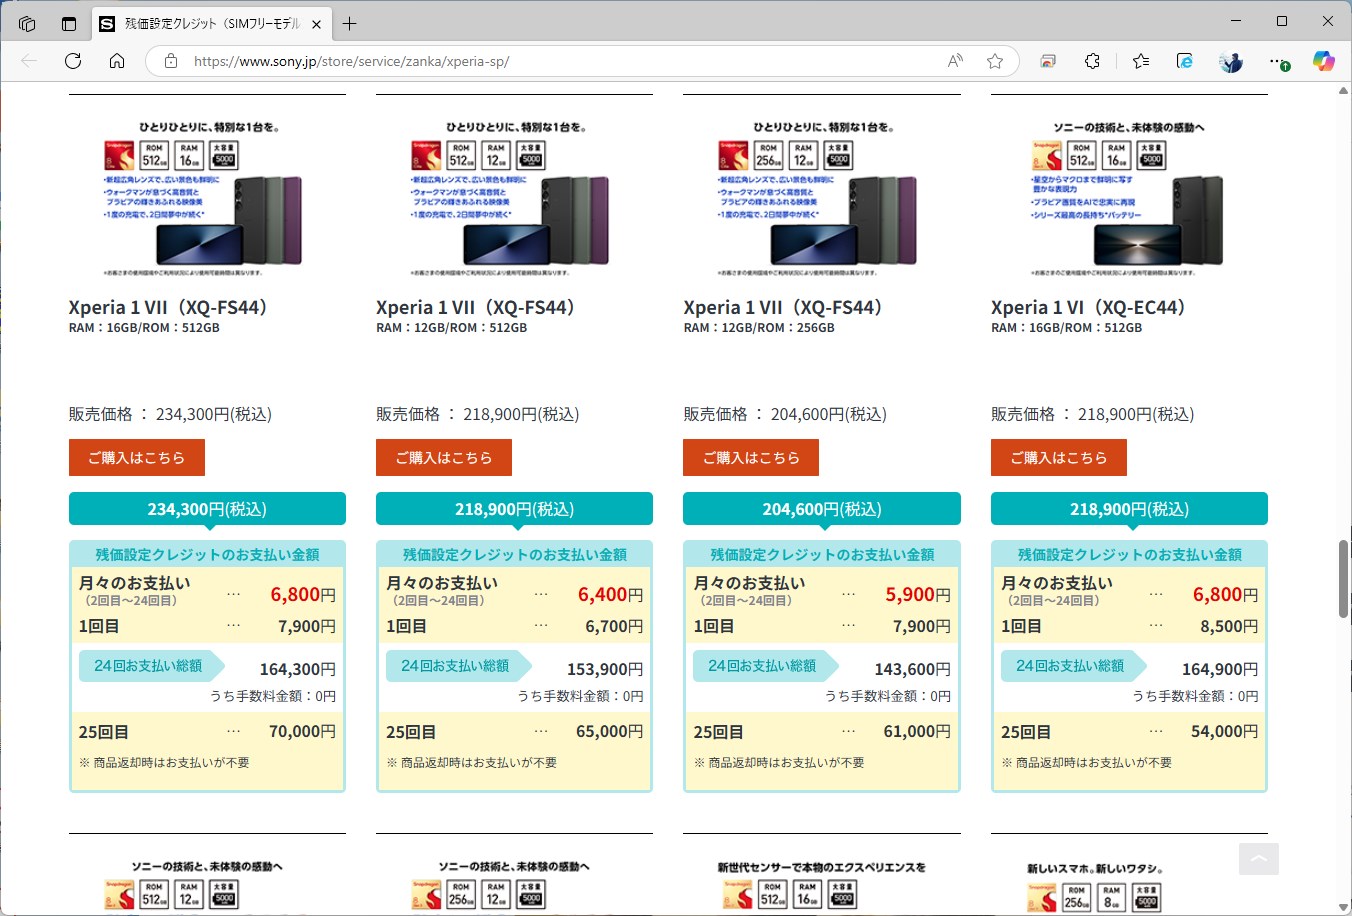This screenshot has height=916, width=1352.
Task: Click ご購入はこちら for the 16GB Xperia 1 VII
Action: click(x=136, y=457)
